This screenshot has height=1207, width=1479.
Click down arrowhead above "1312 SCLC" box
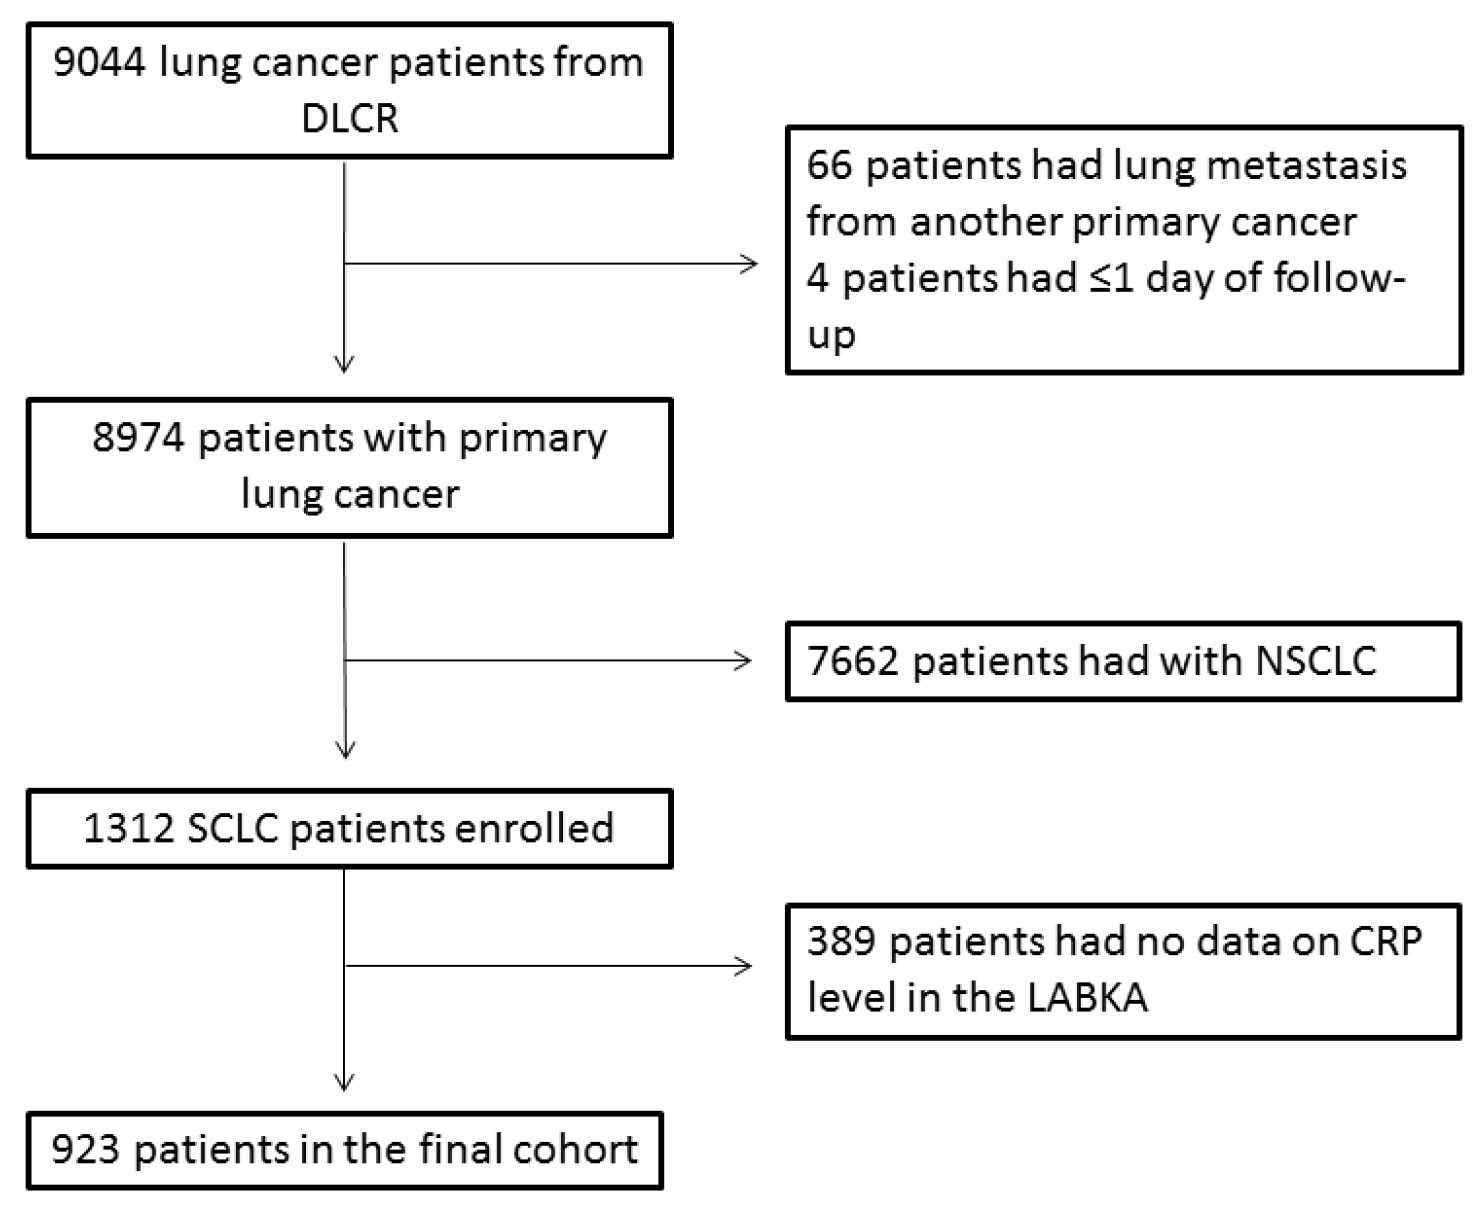[x=344, y=749]
